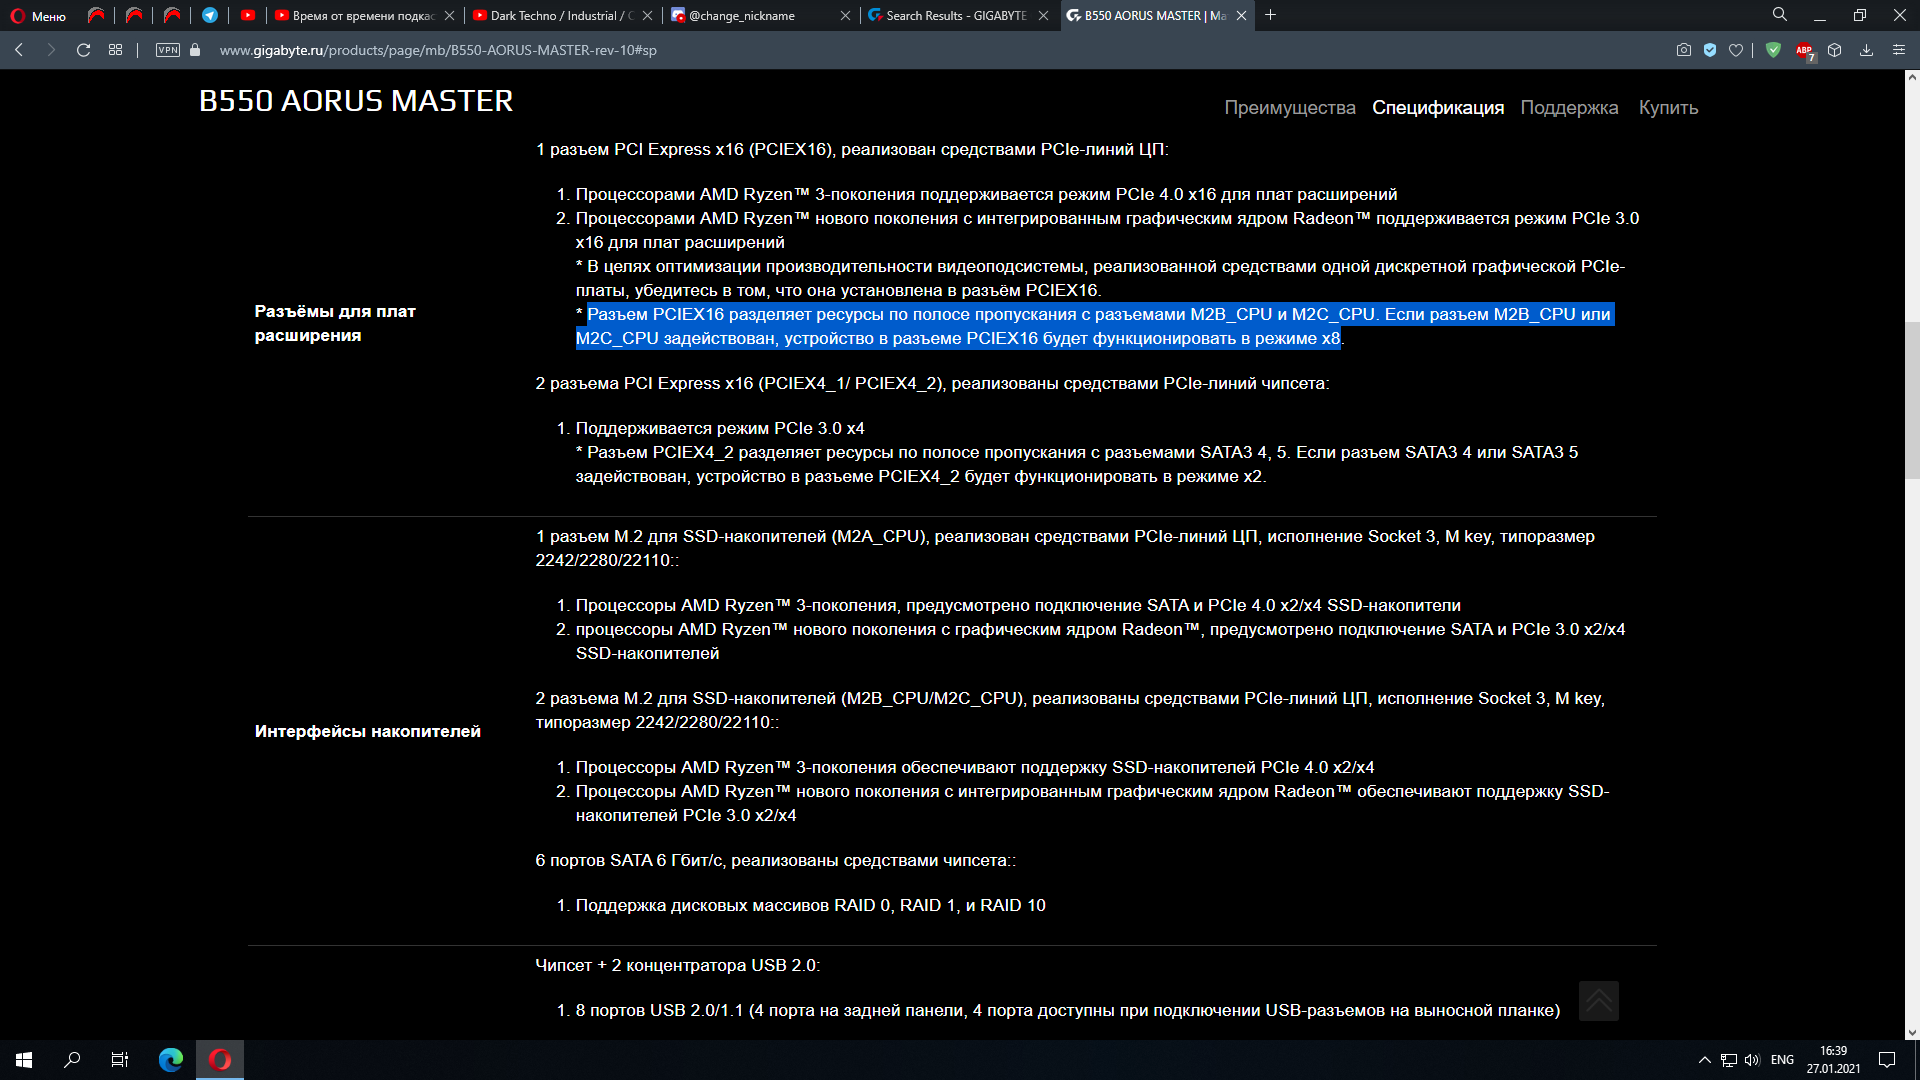Open the Adblock Plus extension
The image size is (1920, 1080).
[1804, 50]
